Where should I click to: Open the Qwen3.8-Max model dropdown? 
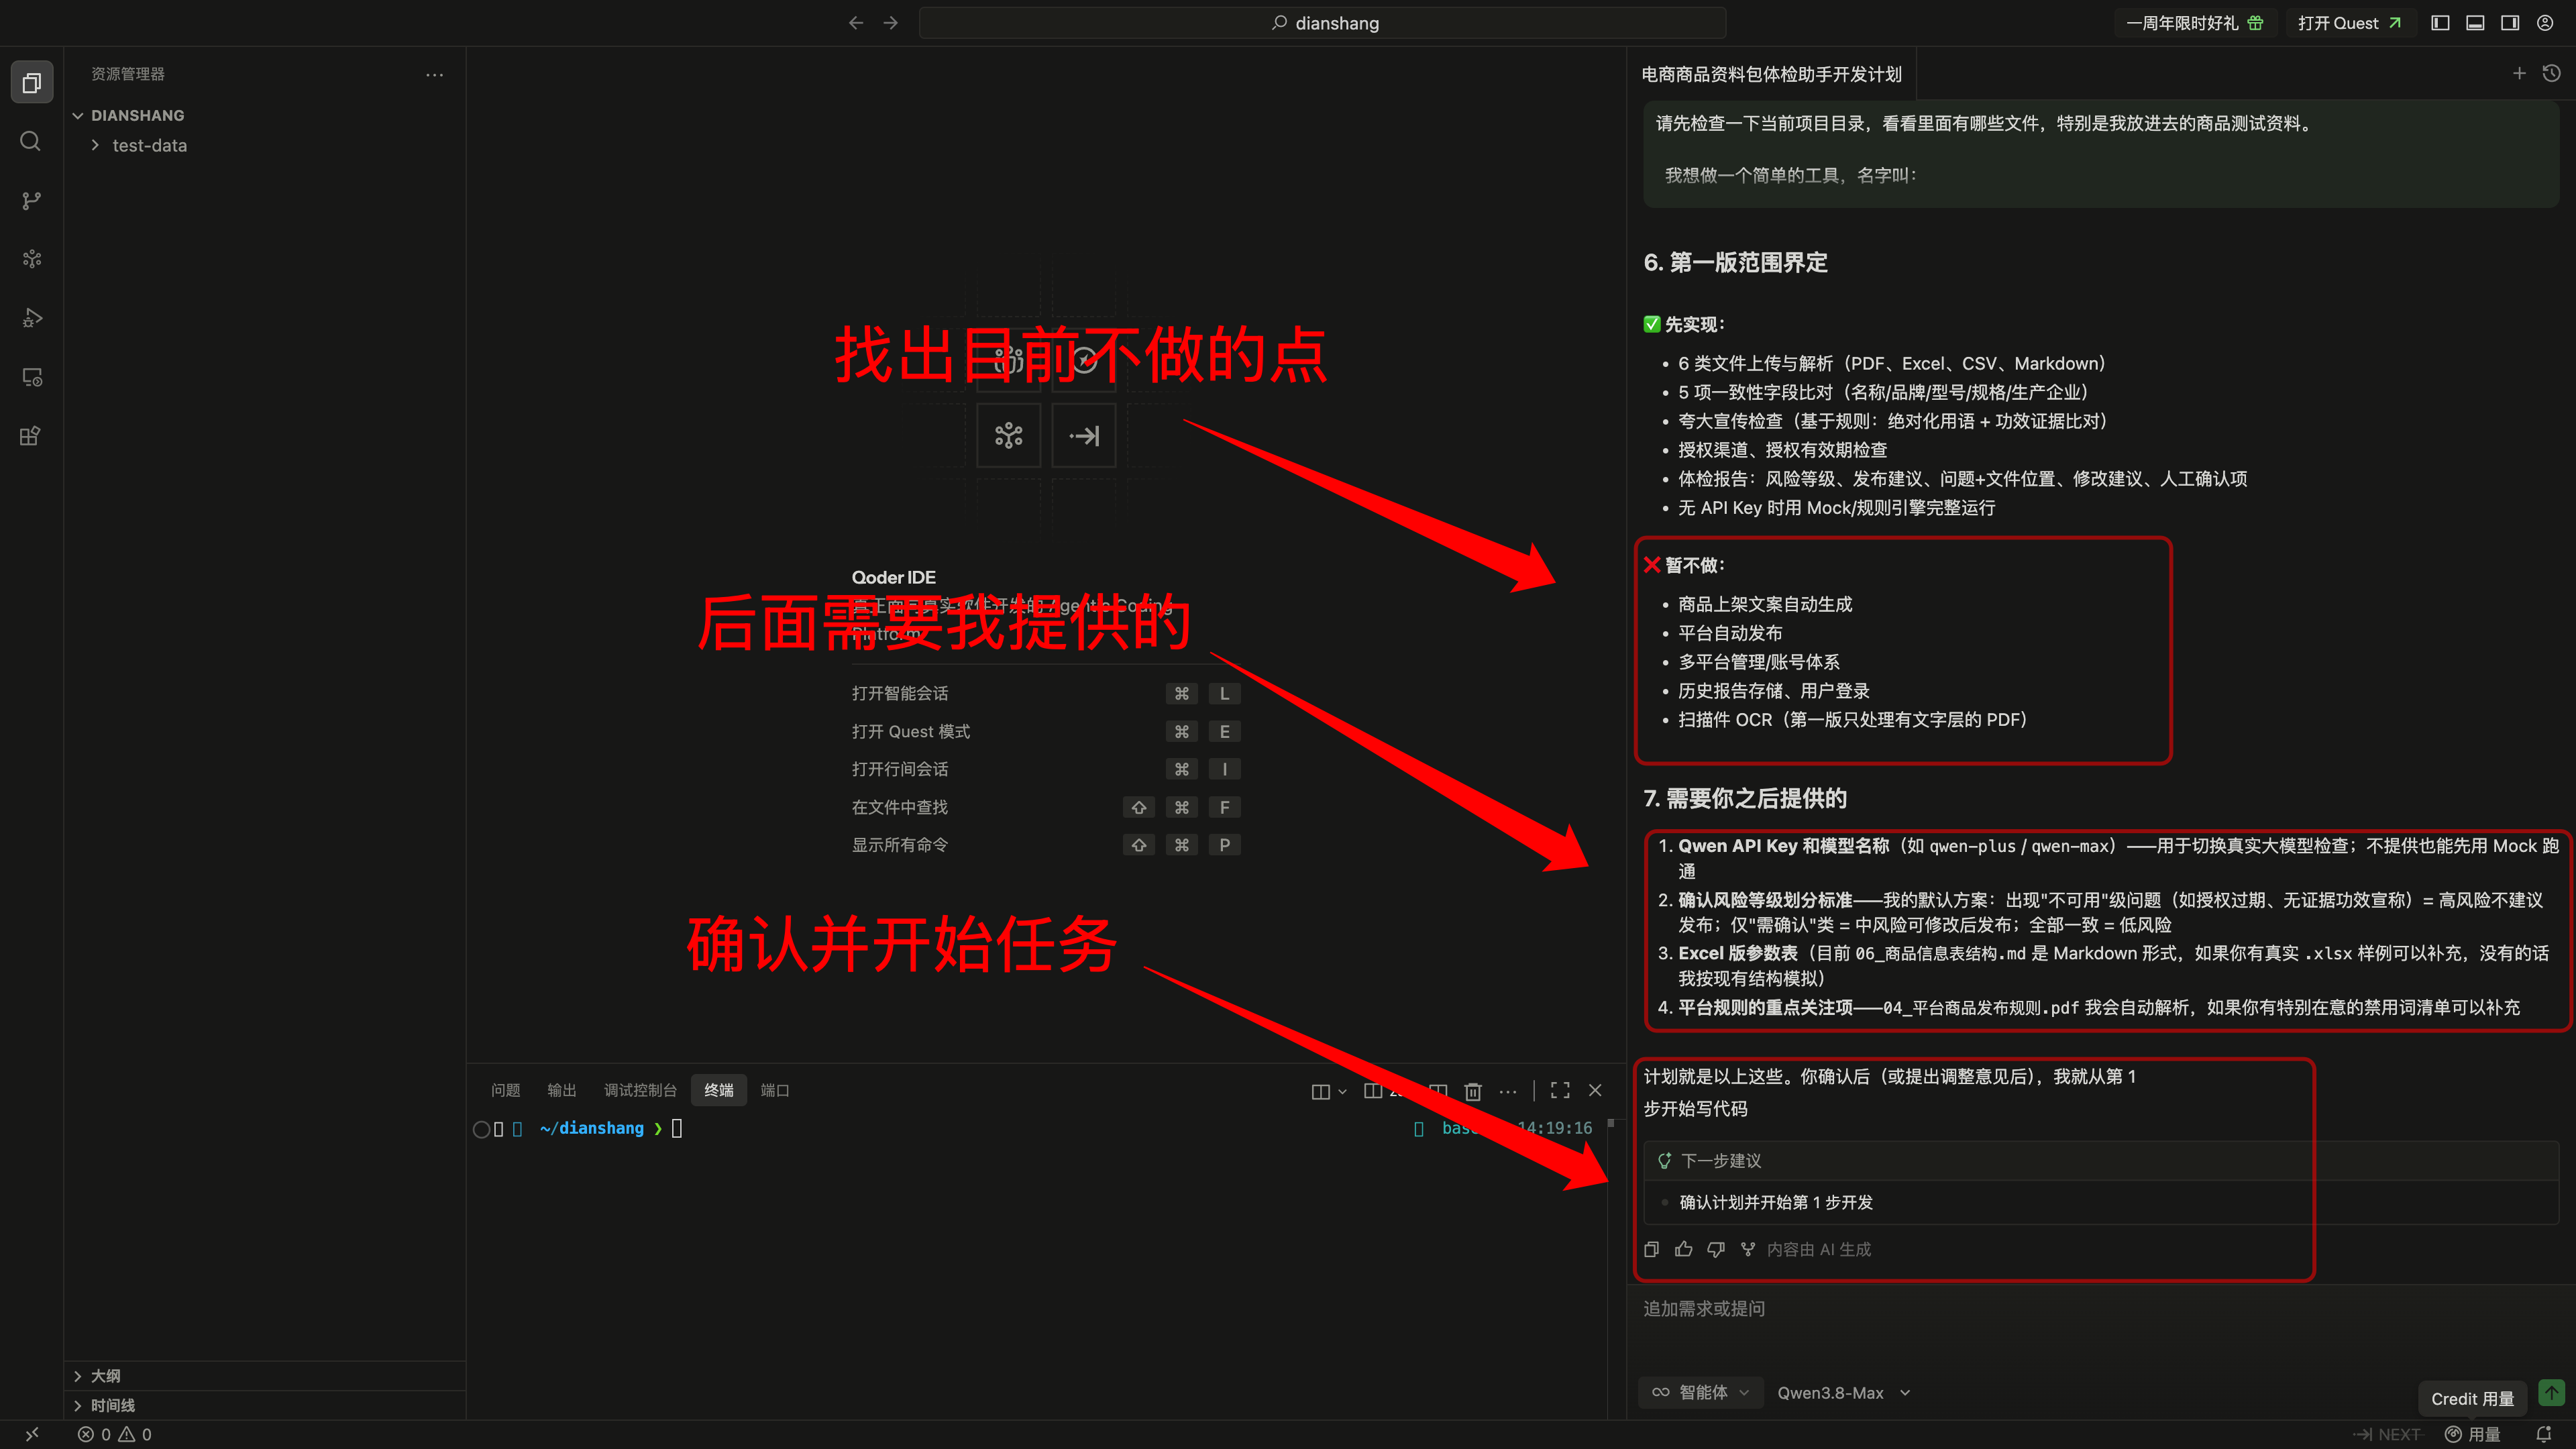[1843, 1392]
